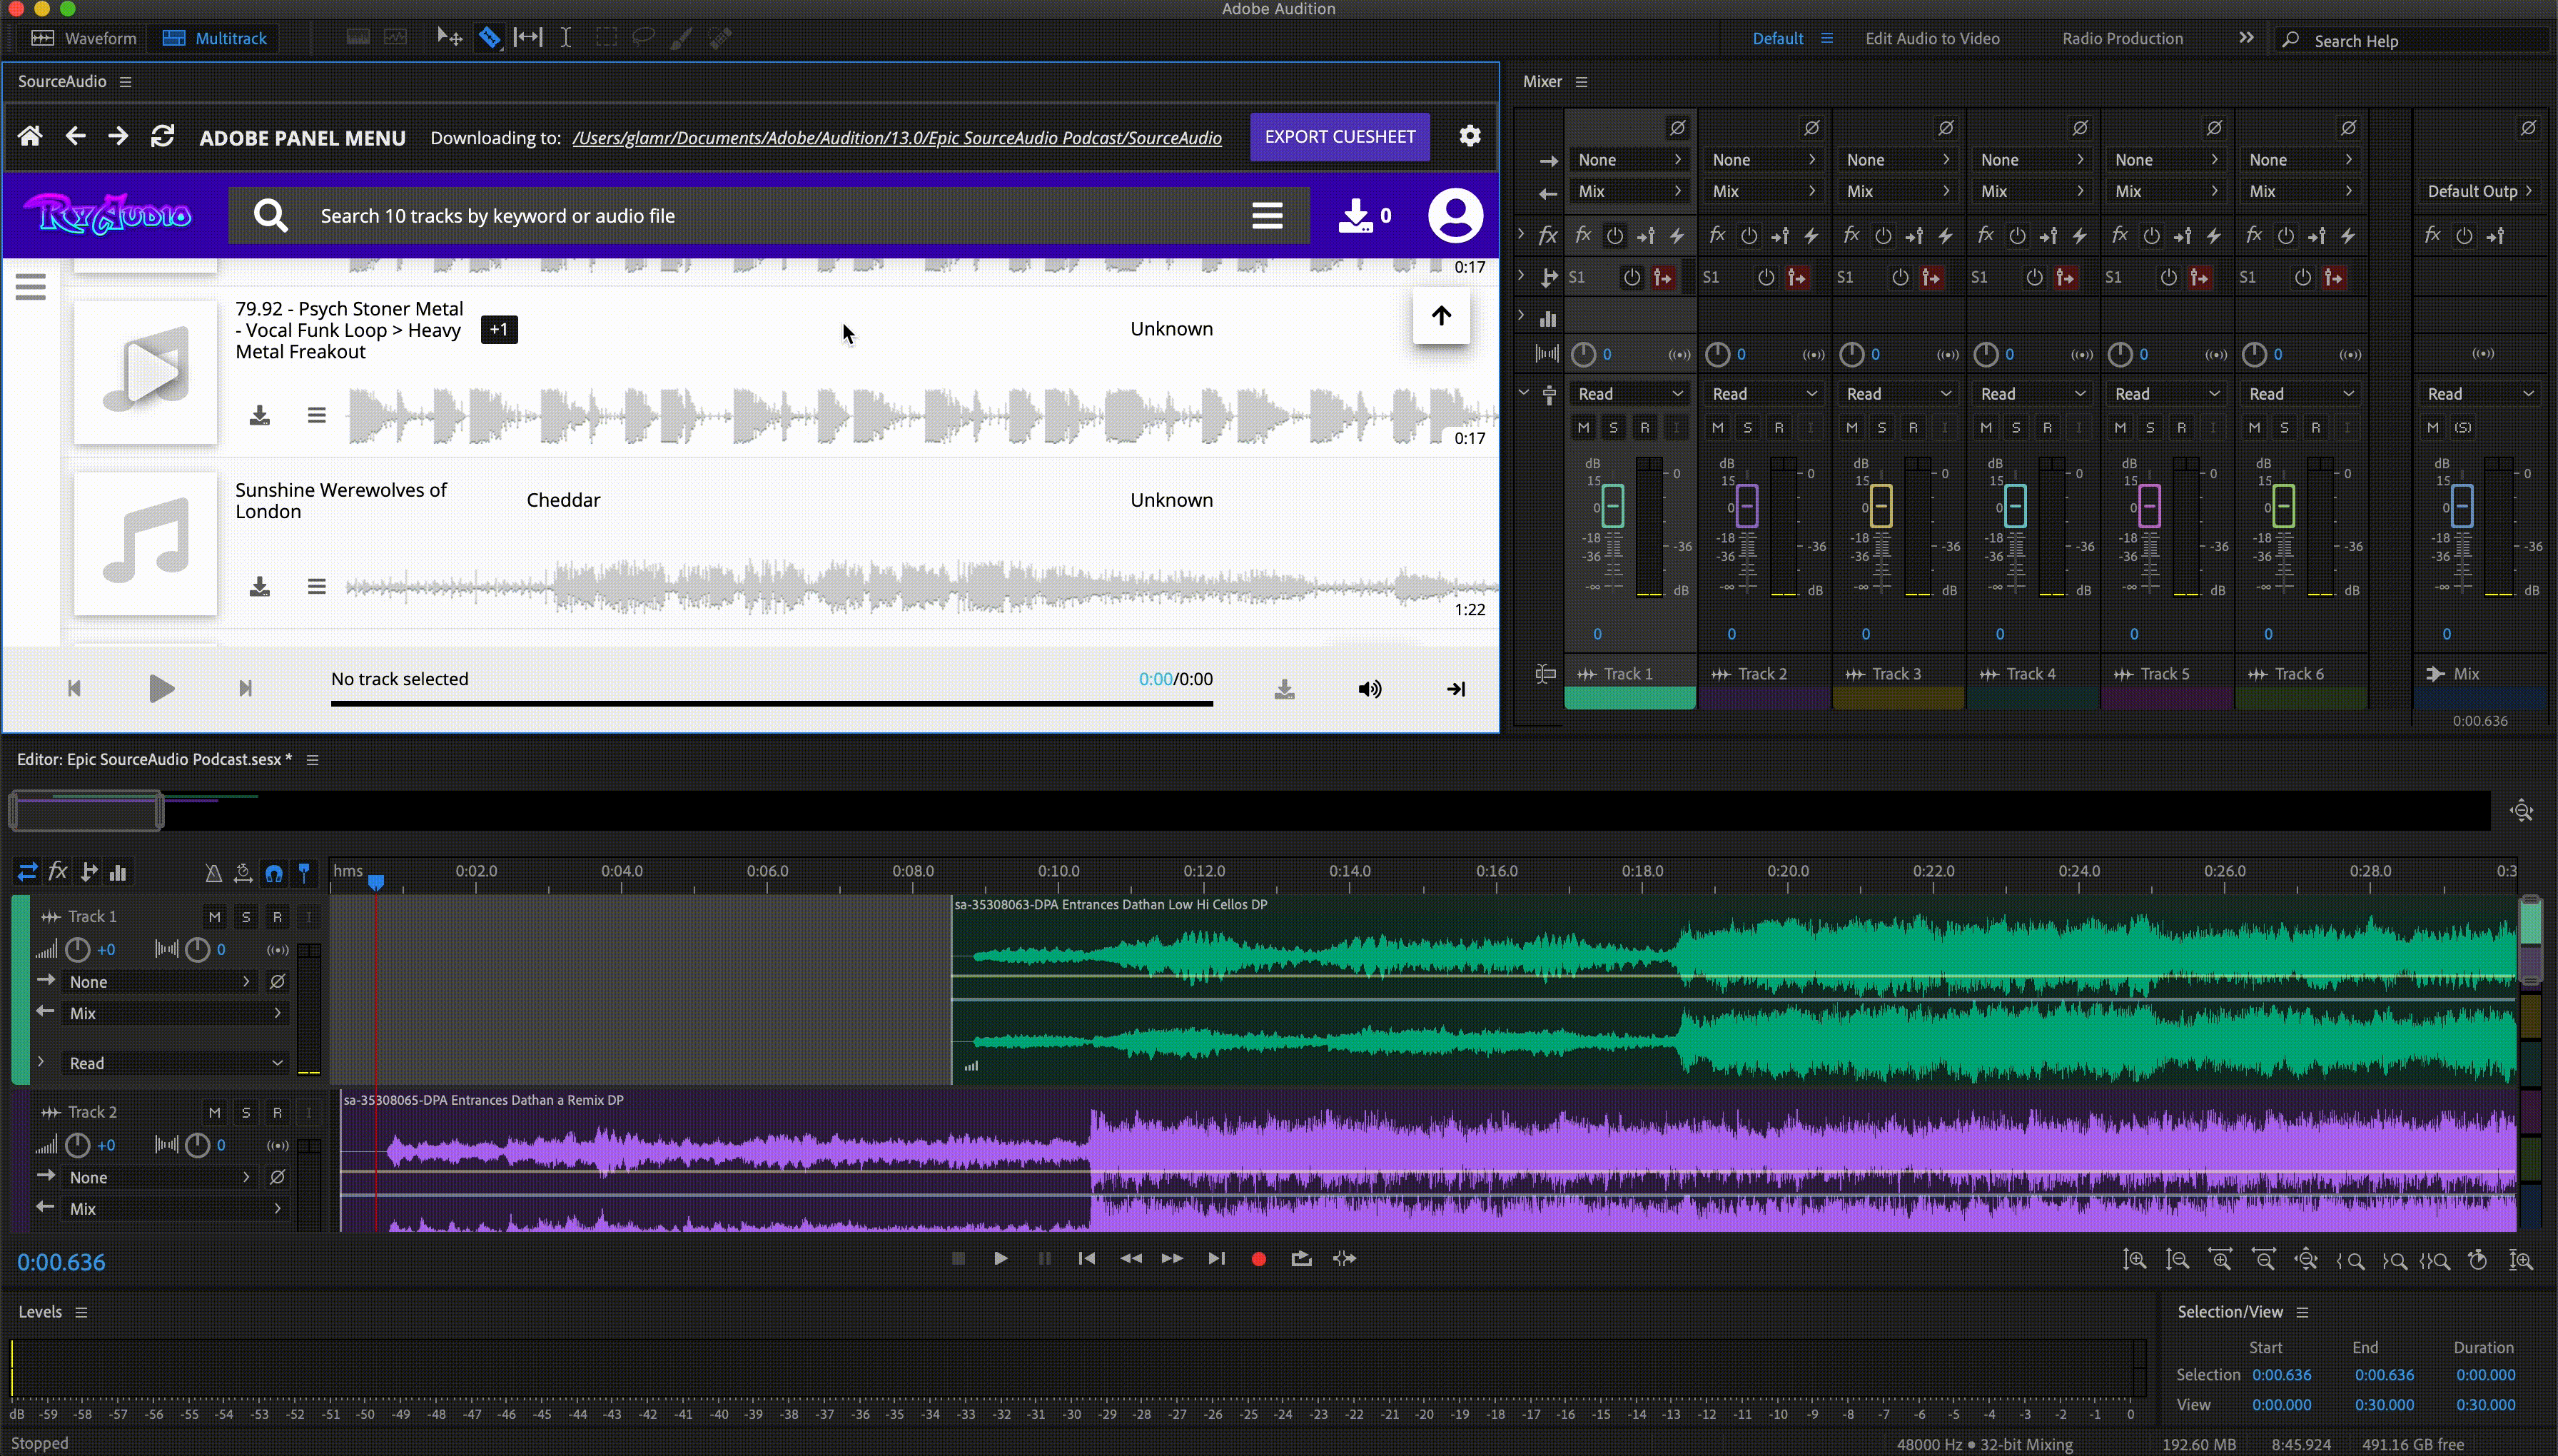
Task: Solo Track 1 in the editor
Action: [246, 916]
